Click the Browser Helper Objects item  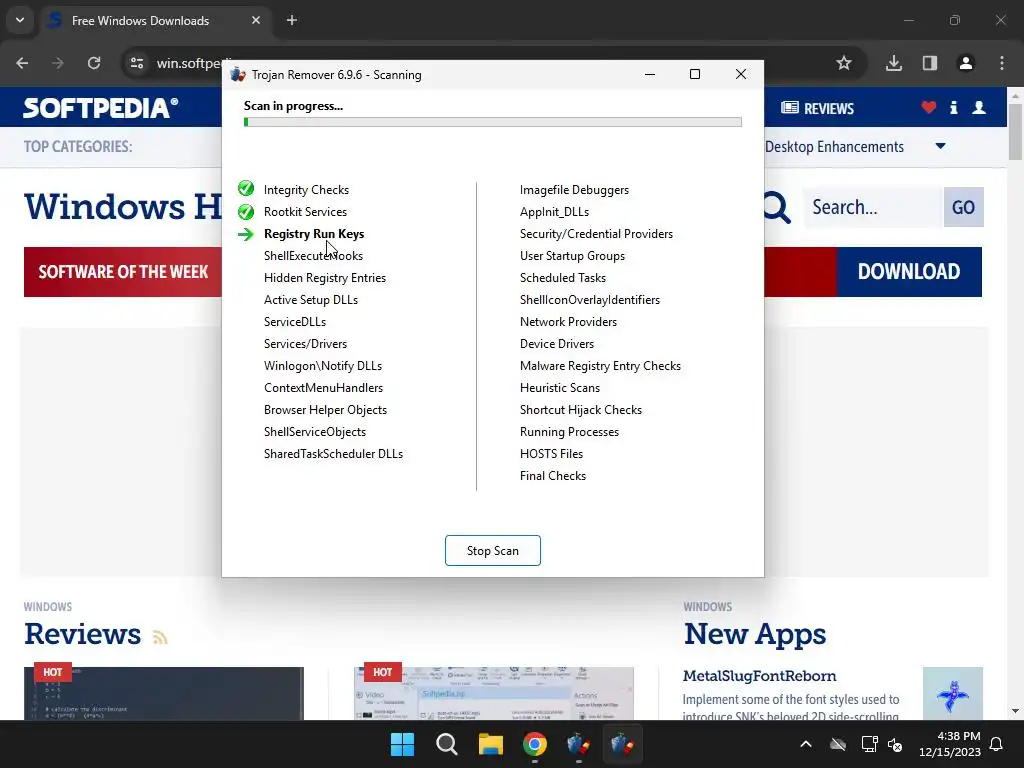coord(325,409)
